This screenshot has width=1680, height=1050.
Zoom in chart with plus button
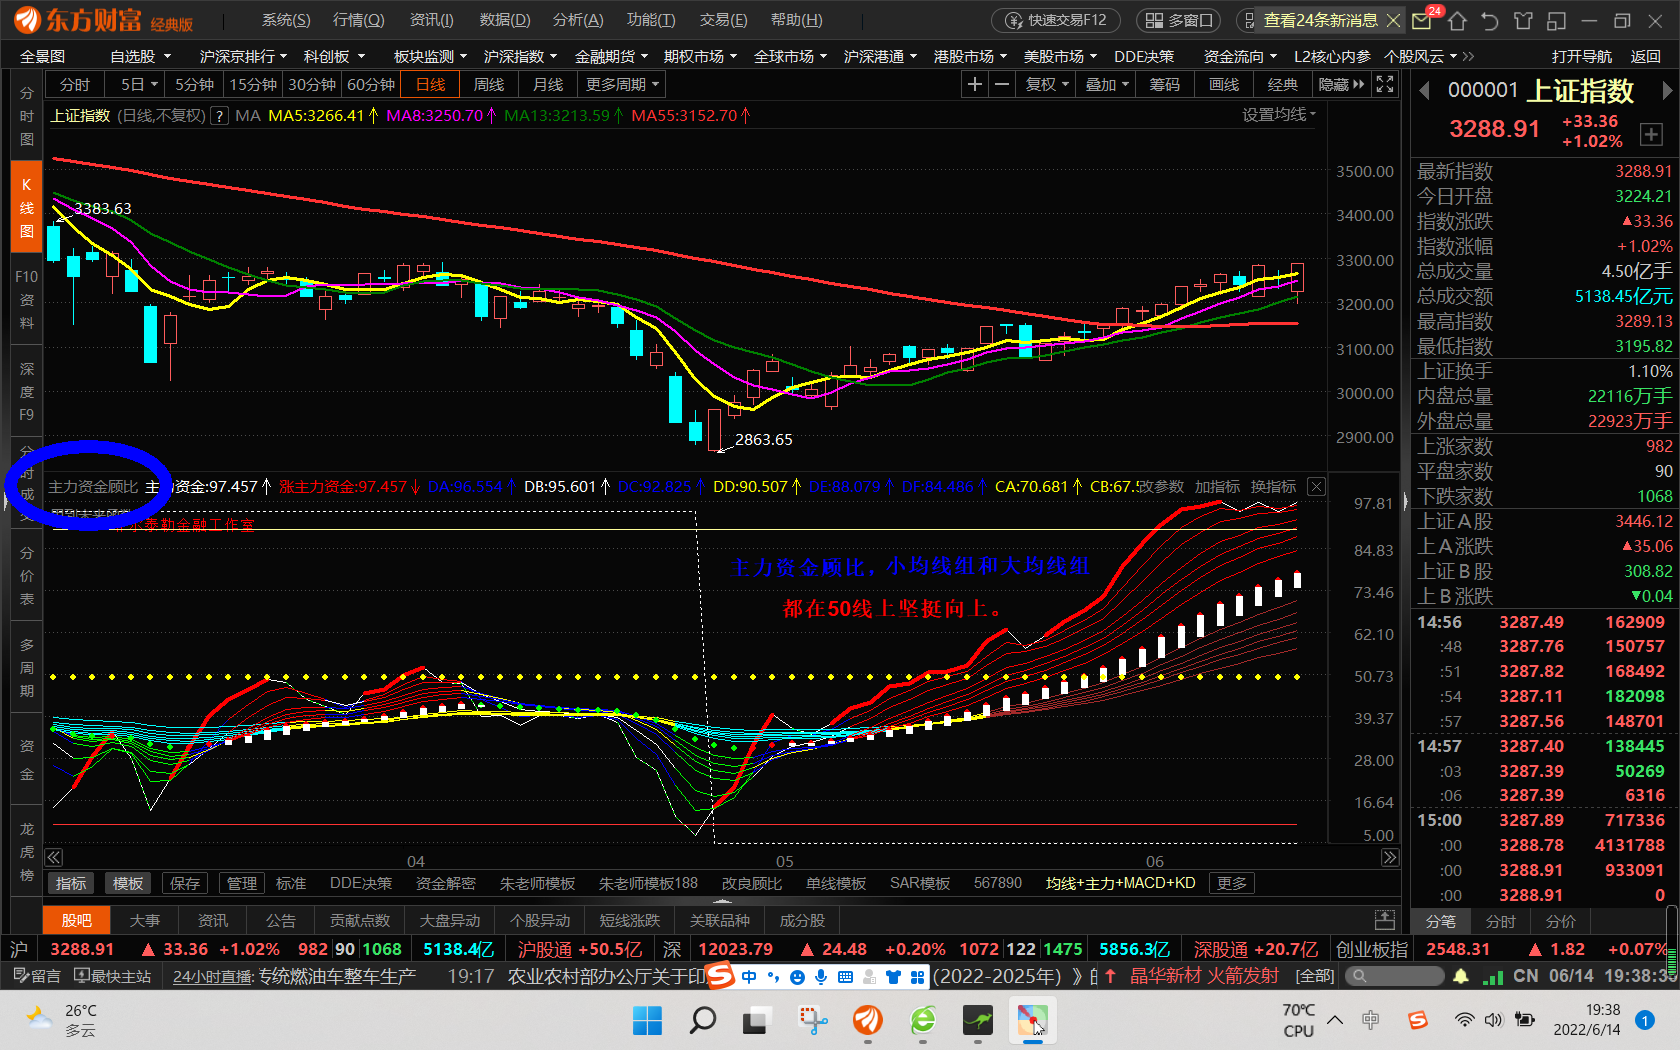[x=975, y=85]
